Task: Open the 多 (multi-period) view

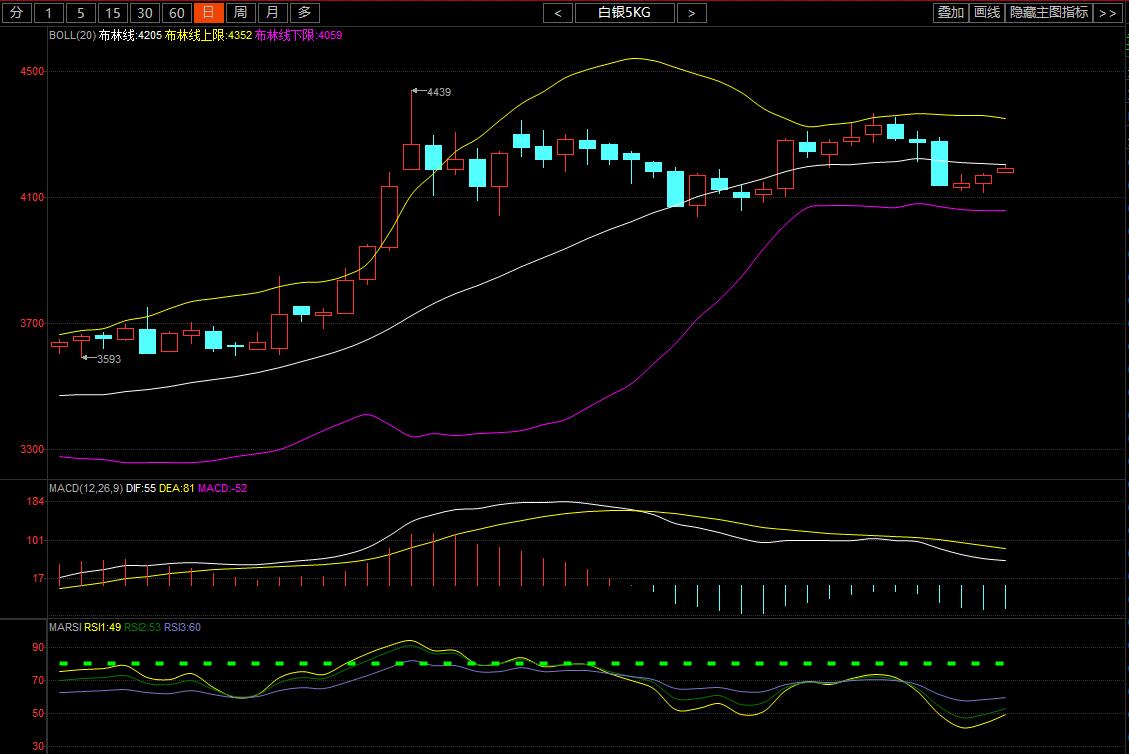Action: 305,13
